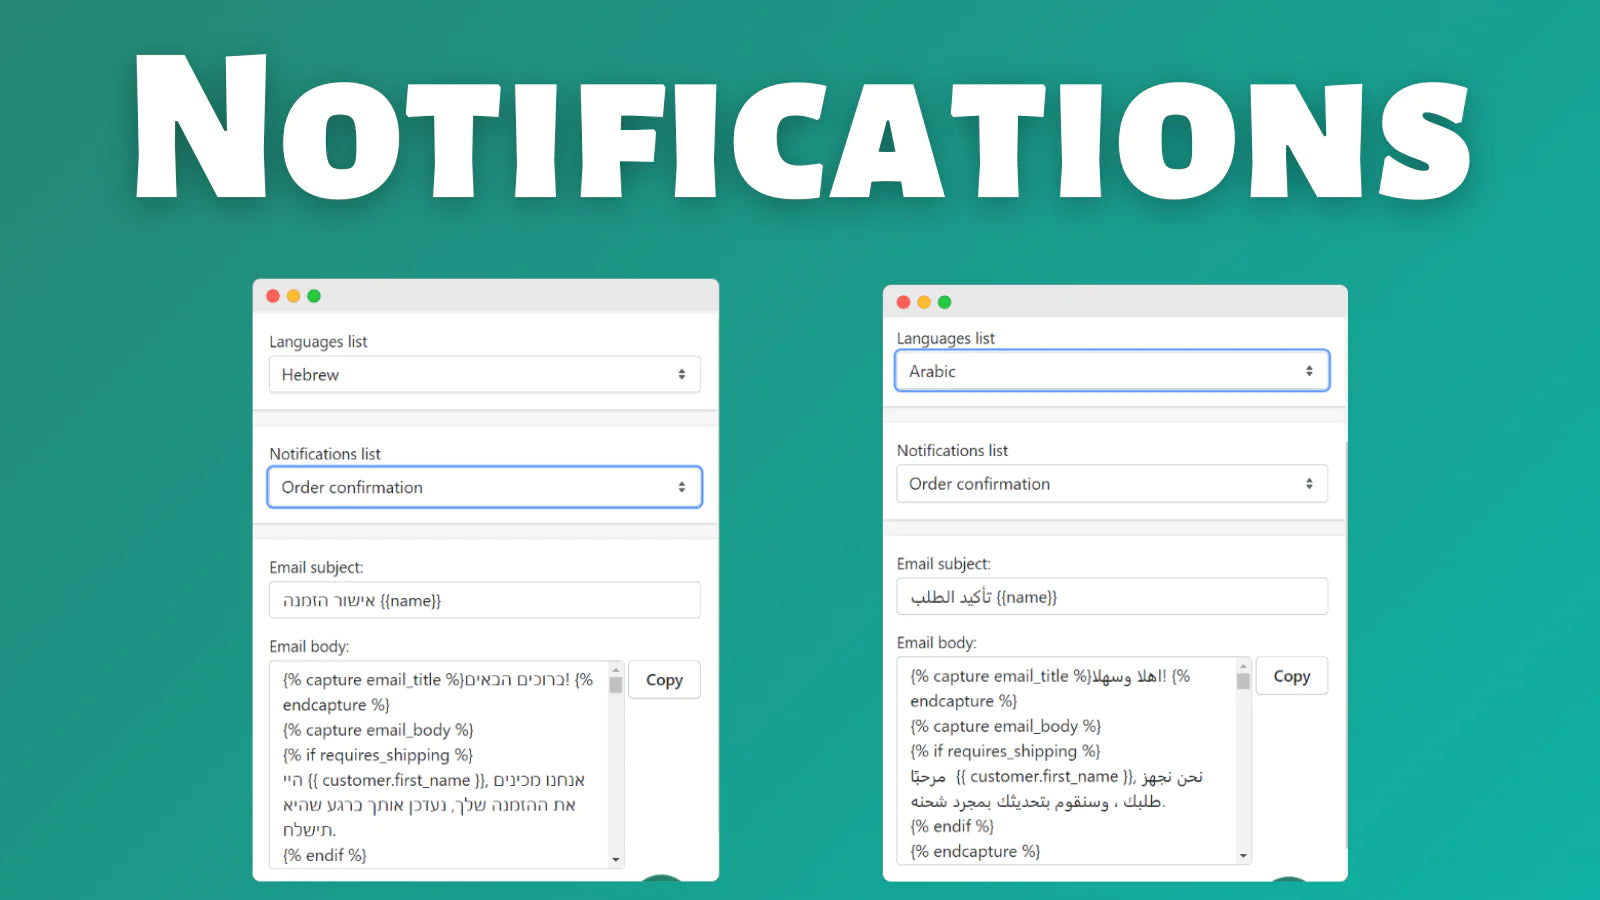Screen dimensions: 1600x900
Task: Click the stepper arrows on the Arabic notifications selector
Action: pyautogui.click(x=1310, y=483)
